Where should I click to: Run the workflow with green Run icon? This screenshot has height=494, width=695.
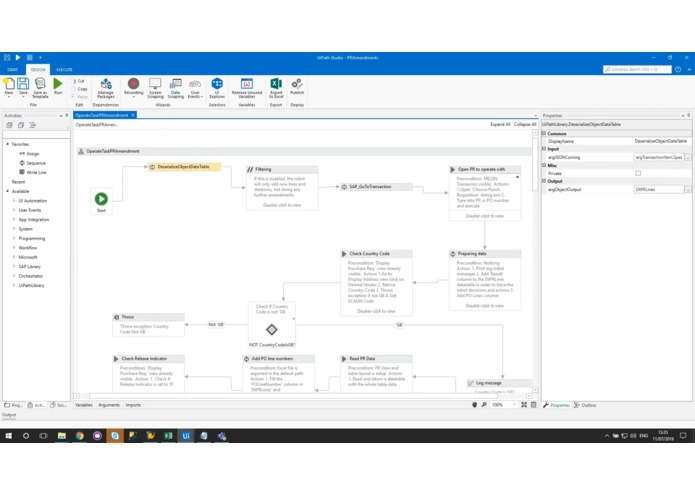(58, 86)
